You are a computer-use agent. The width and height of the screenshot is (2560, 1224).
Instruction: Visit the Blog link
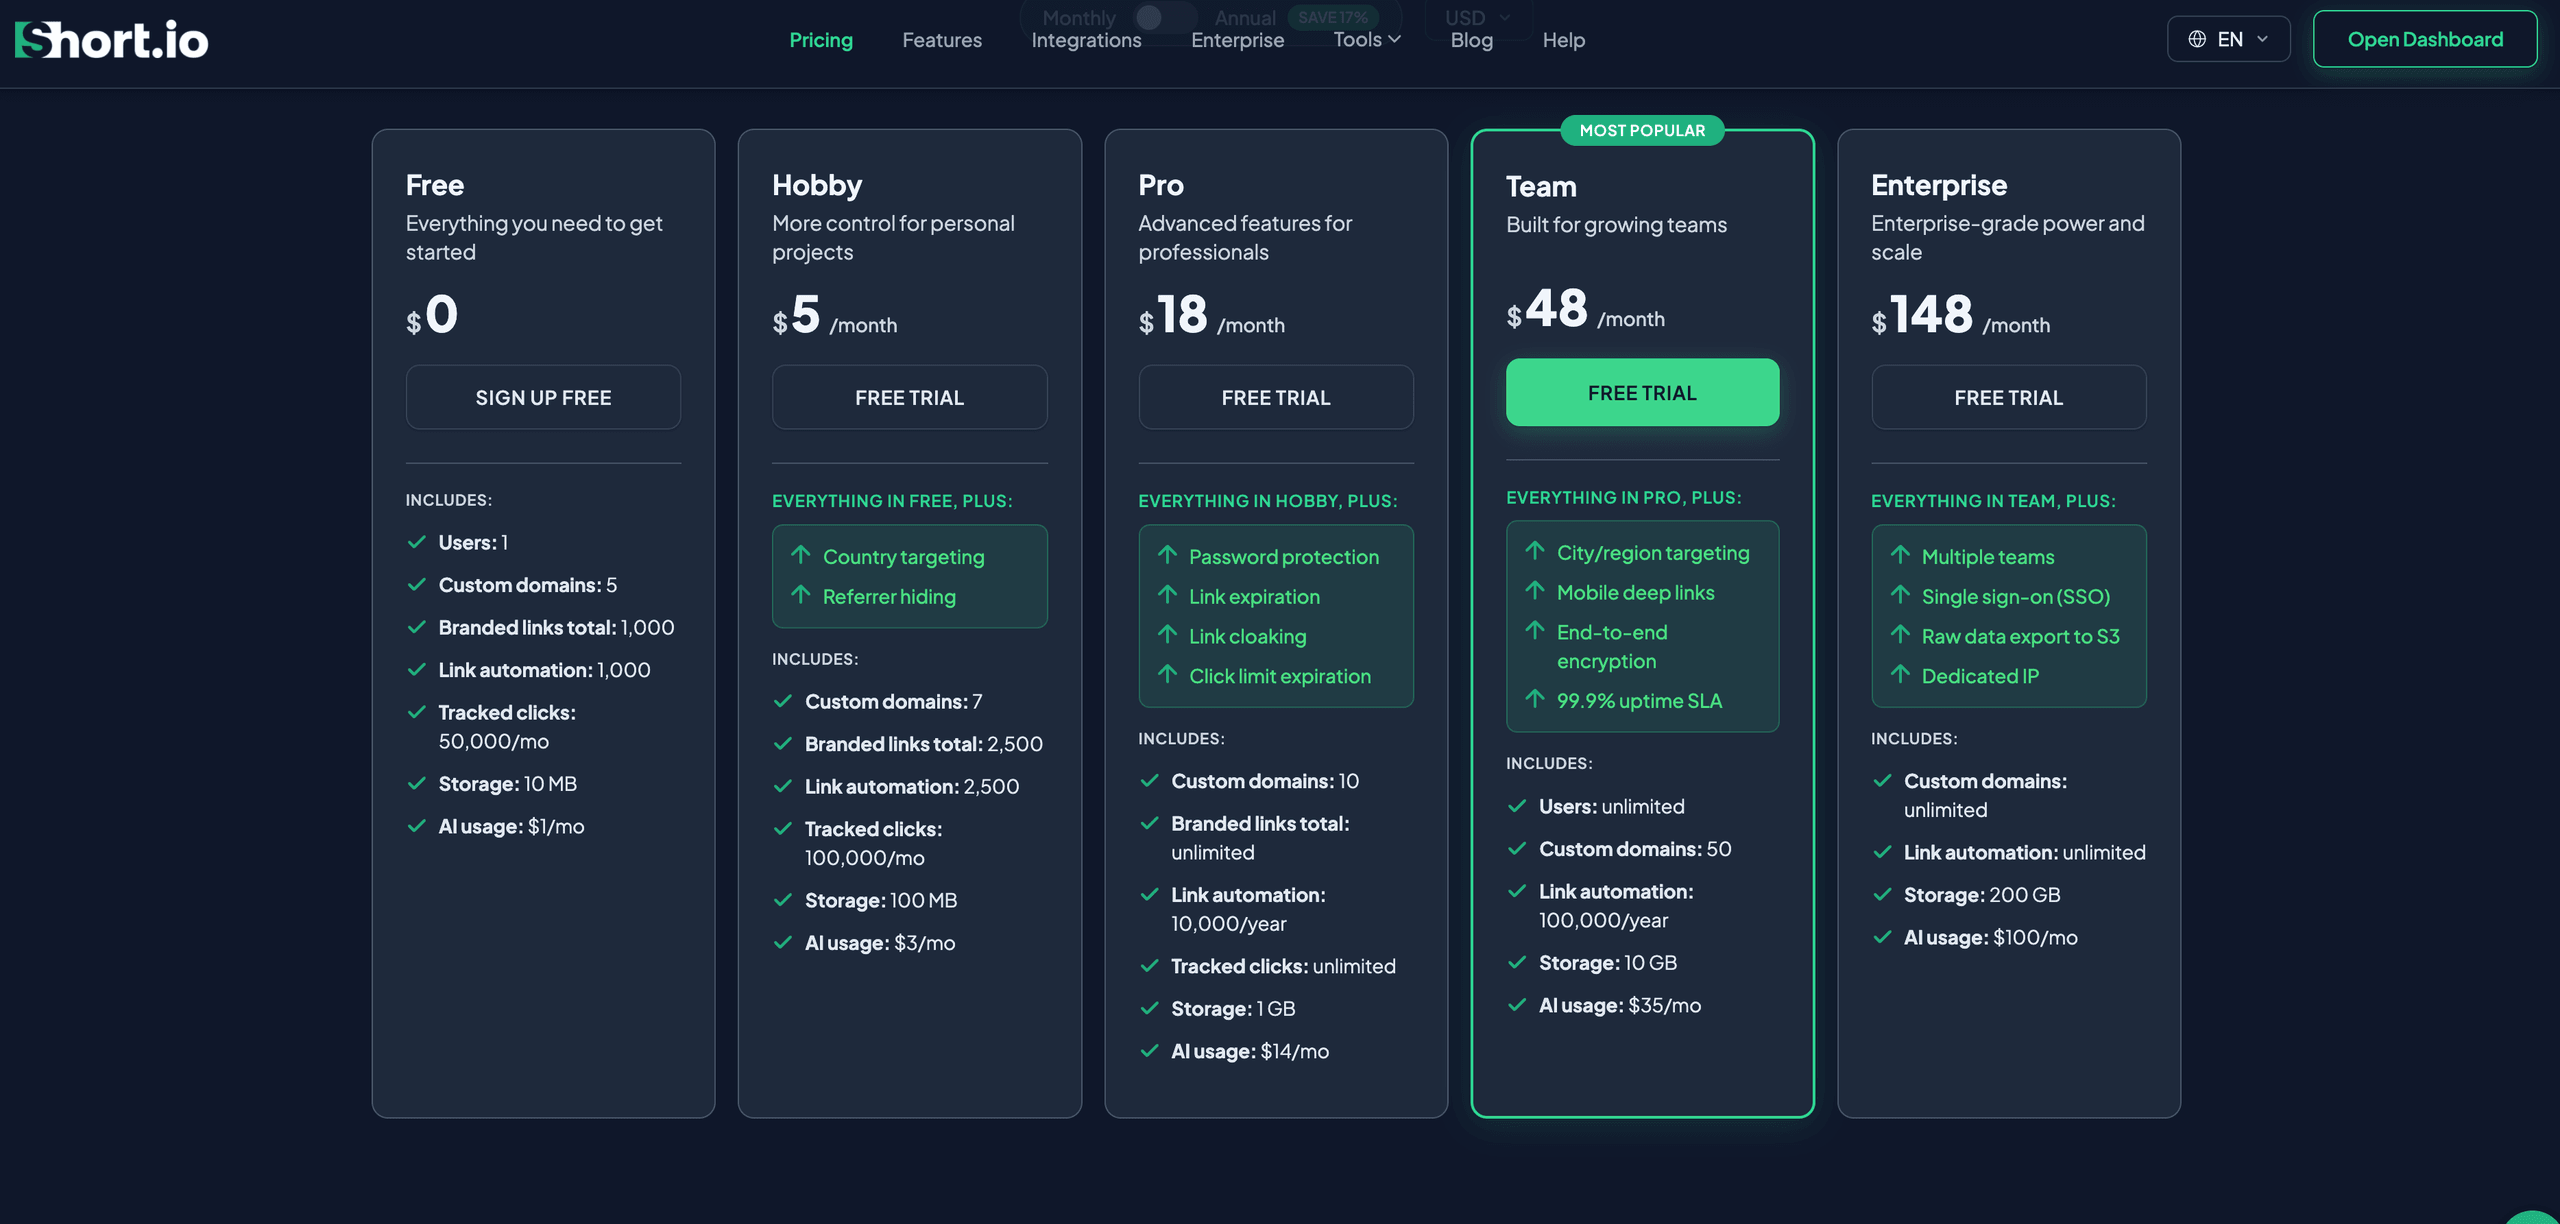click(x=1471, y=40)
